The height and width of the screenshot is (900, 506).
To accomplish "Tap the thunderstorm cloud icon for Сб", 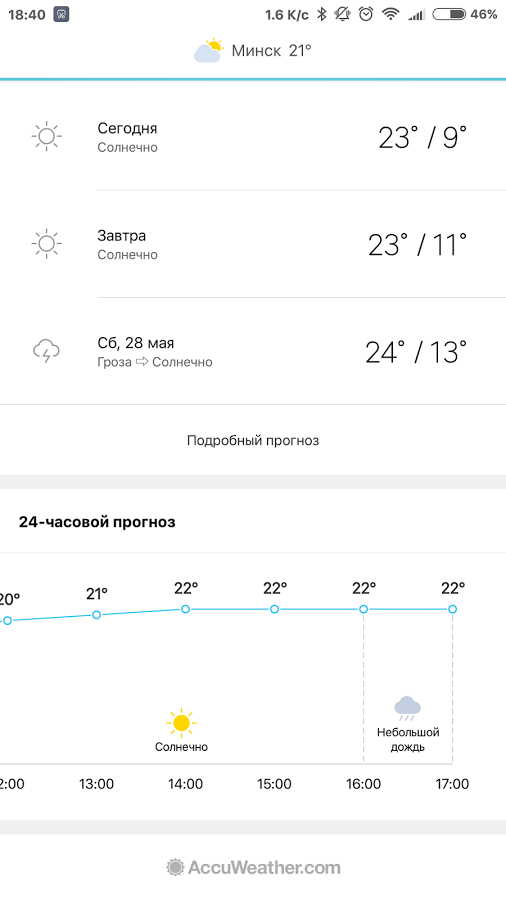I will [46, 351].
